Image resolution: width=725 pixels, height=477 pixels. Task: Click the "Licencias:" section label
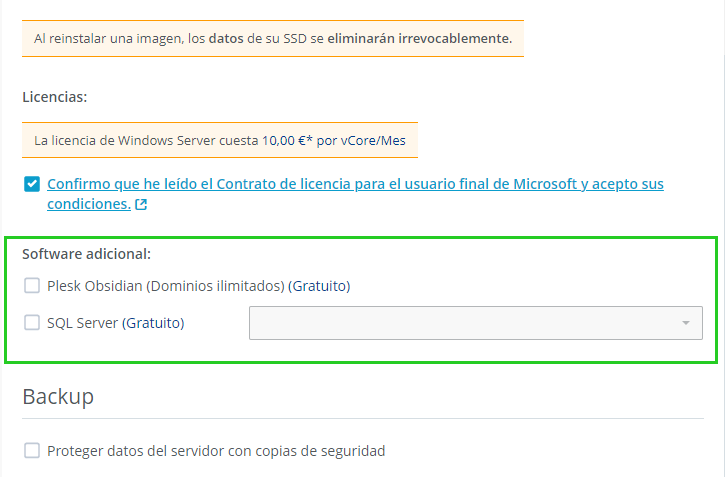tap(54, 98)
